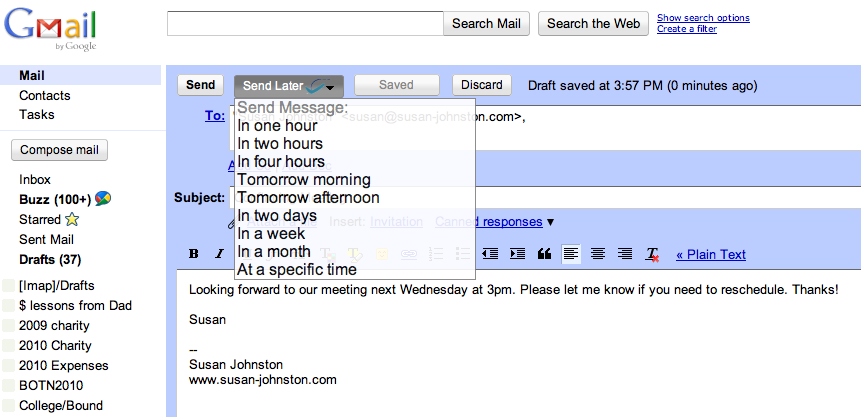Toggle italic formatting
The image size is (861, 417).
click(x=219, y=254)
